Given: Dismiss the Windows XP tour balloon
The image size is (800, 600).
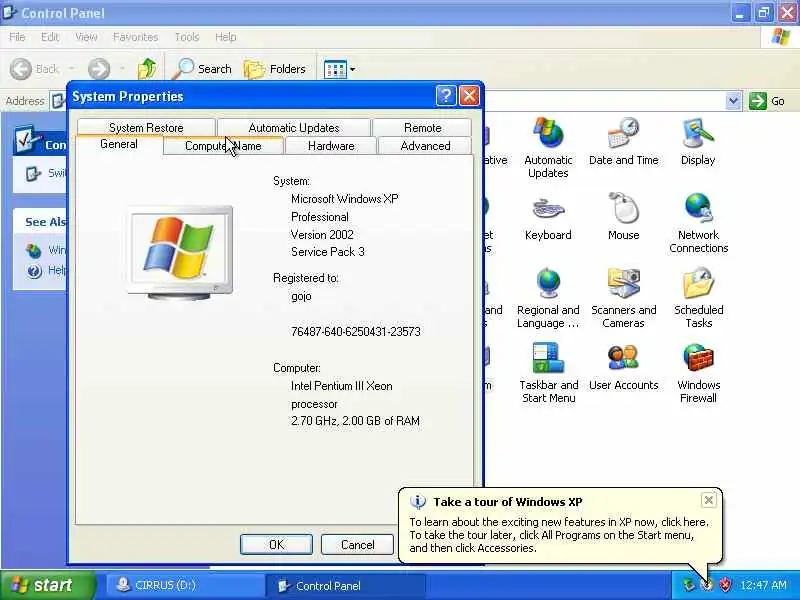Looking at the screenshot, I should click(x=709, y=501).
